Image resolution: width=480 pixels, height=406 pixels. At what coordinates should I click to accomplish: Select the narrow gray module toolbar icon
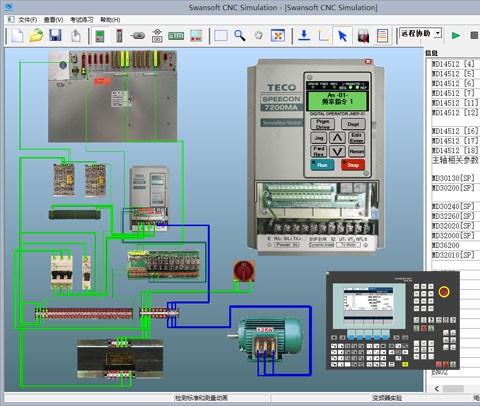coord(119,36)
